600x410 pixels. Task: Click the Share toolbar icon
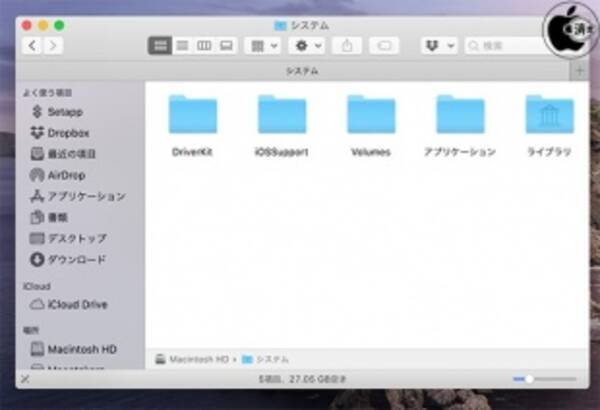click(347, 46)
